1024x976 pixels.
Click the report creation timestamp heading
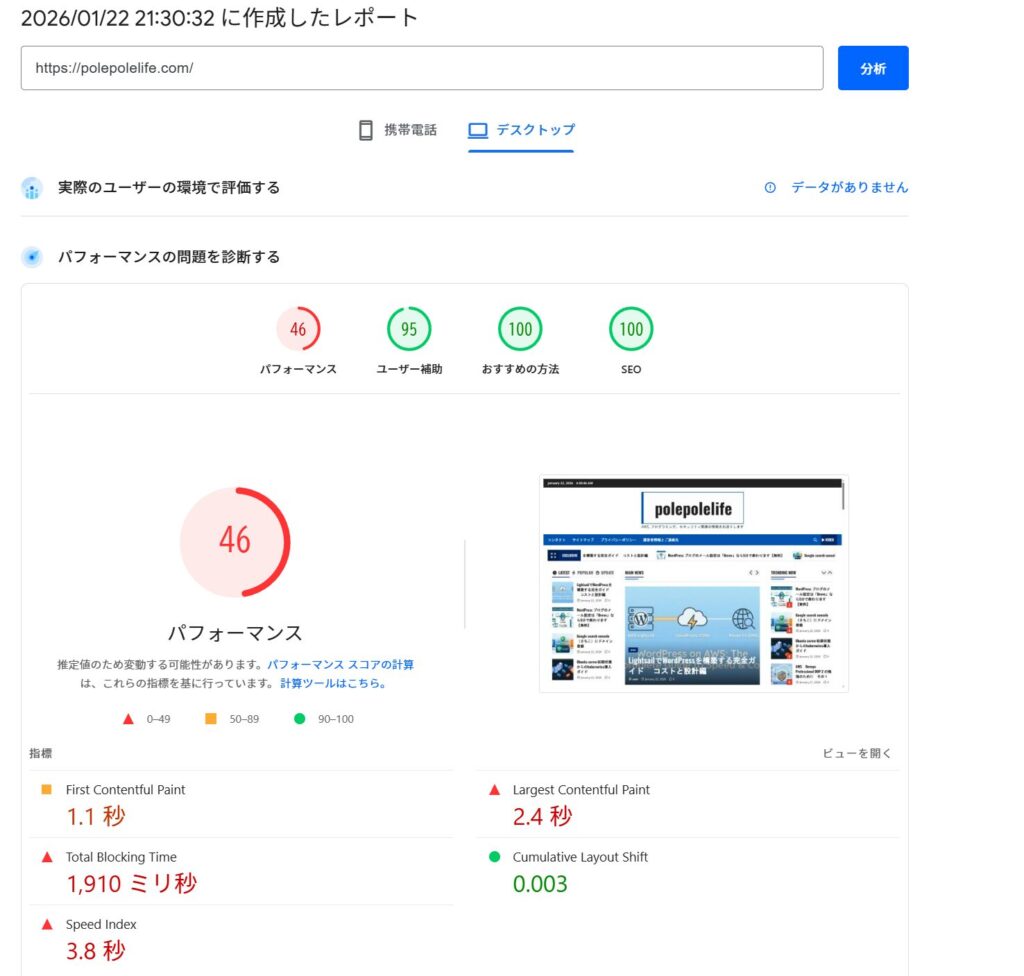click(x=219, y=18)
